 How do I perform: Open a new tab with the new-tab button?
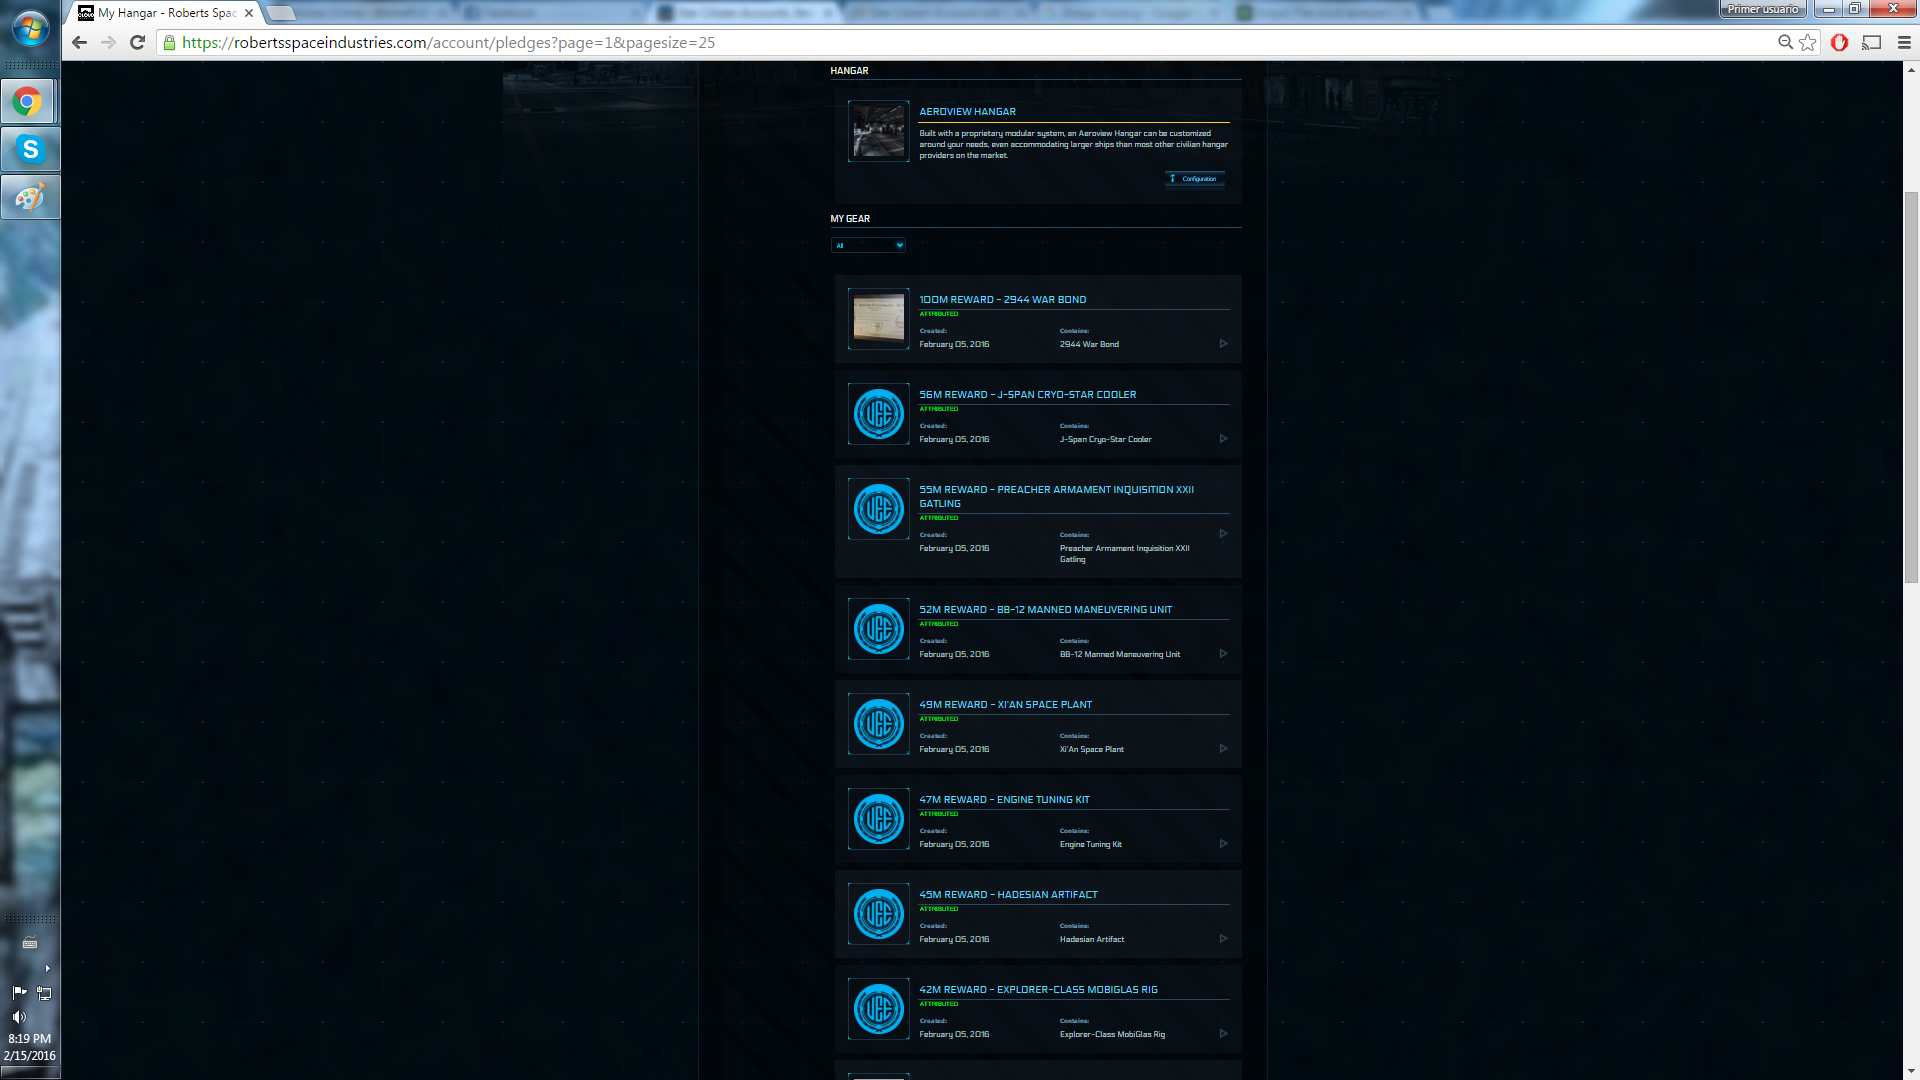(x=282, y=13)
